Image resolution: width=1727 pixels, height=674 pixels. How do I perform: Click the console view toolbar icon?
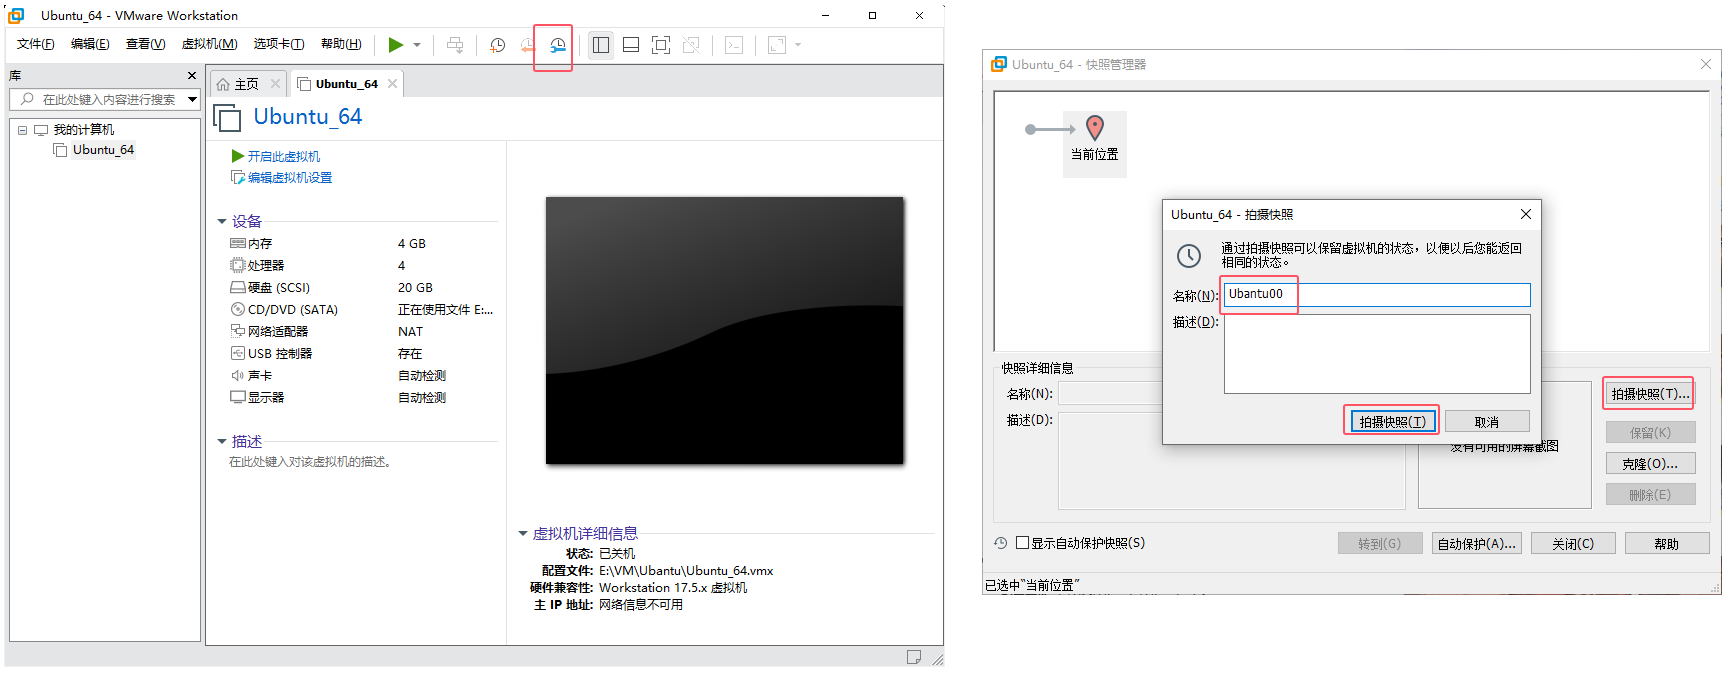point(734,45)
